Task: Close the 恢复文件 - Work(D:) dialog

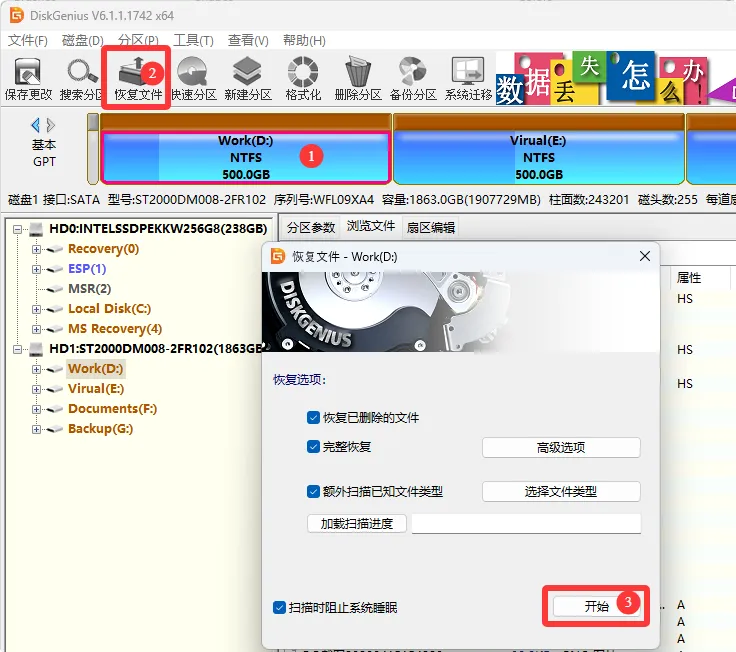Action: [644, 256]
